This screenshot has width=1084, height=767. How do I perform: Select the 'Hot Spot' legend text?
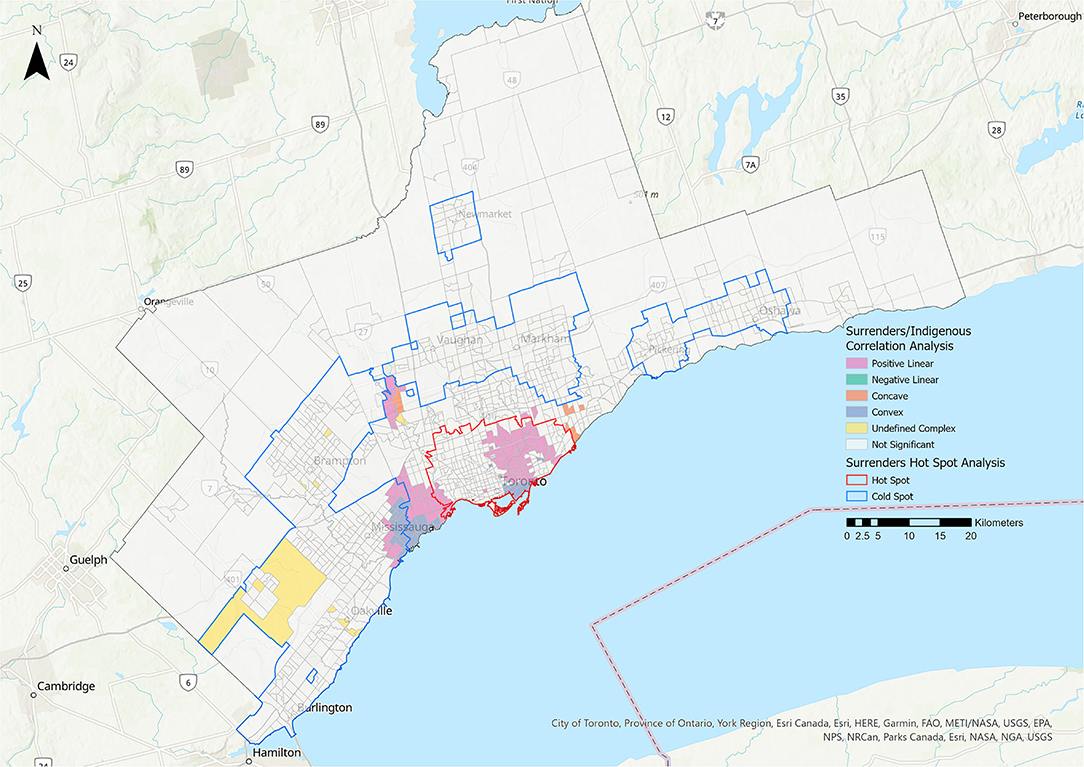890,480
